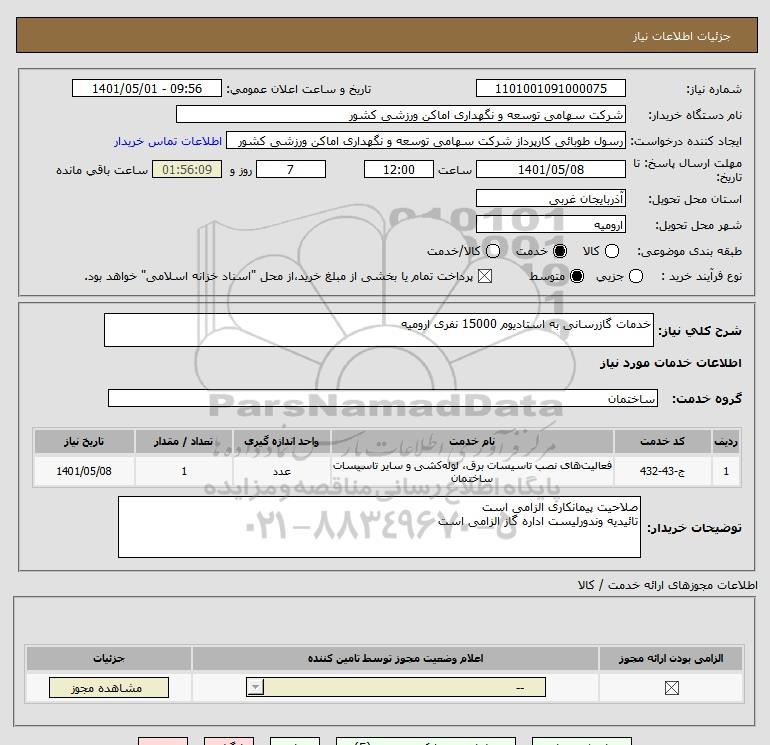Click the request creator name field
Viewport: 770px width, 745px height.
click(x=426, y=141)
